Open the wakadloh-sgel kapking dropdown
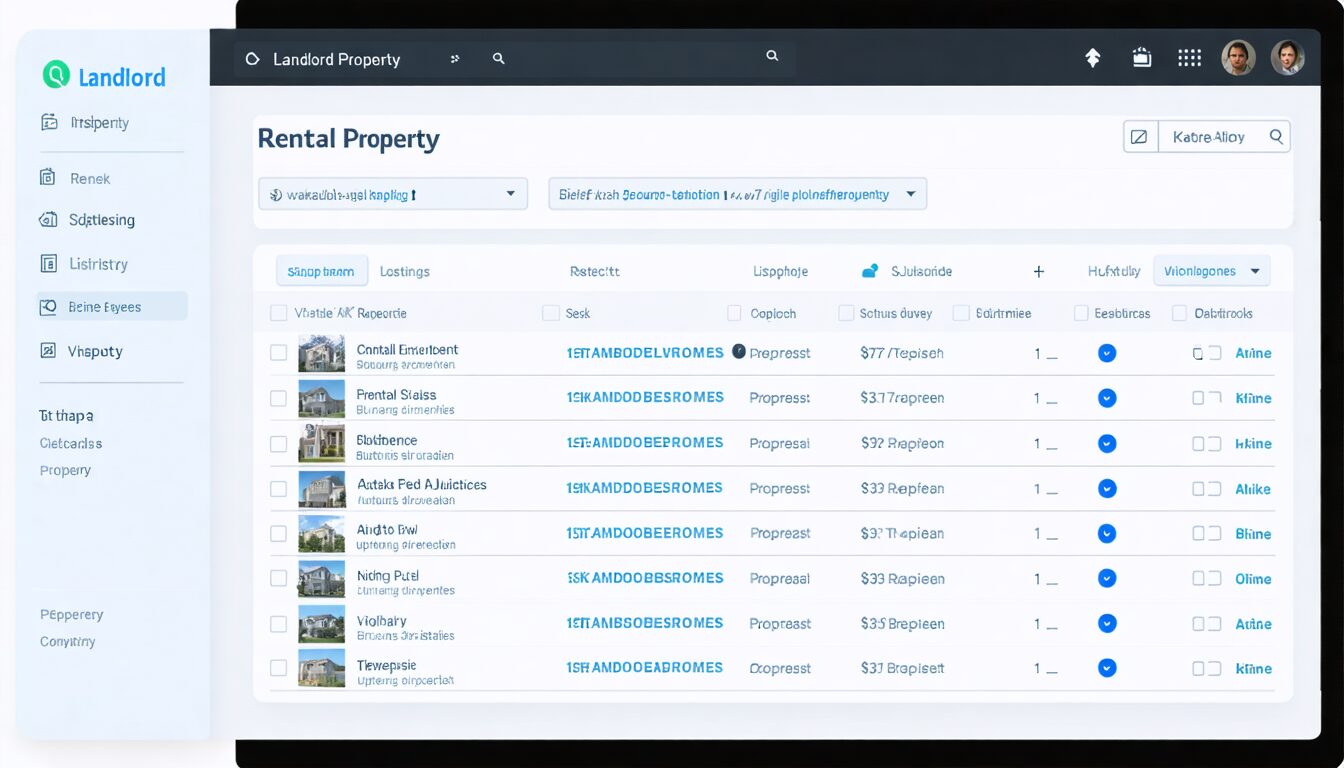1344x768 pixels. click(x=393, y=194)
